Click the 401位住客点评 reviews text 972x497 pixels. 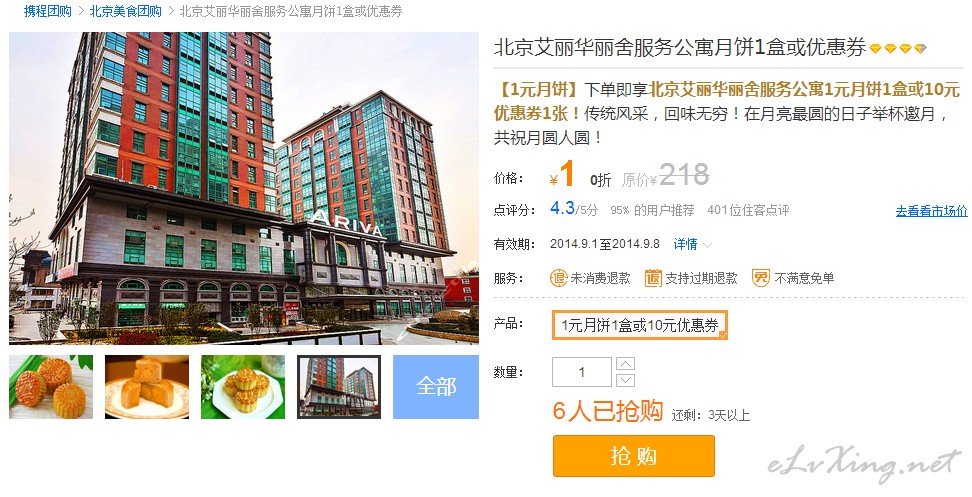748,210
